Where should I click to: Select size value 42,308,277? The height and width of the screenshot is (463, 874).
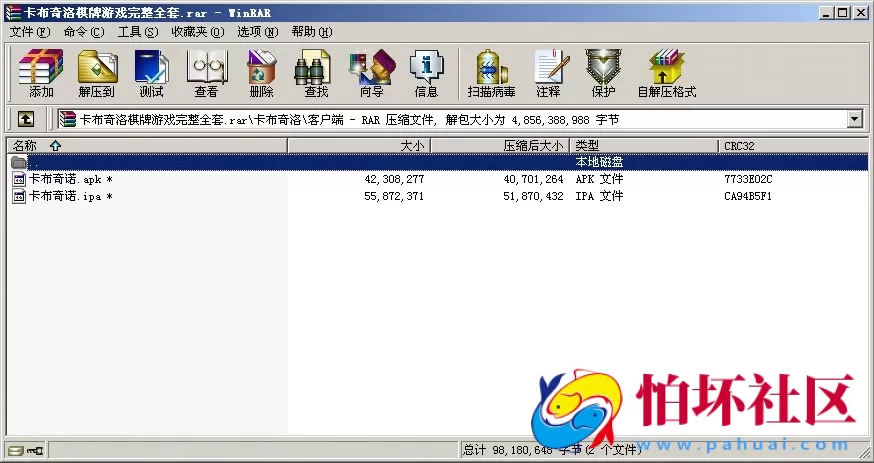point(394,179)
